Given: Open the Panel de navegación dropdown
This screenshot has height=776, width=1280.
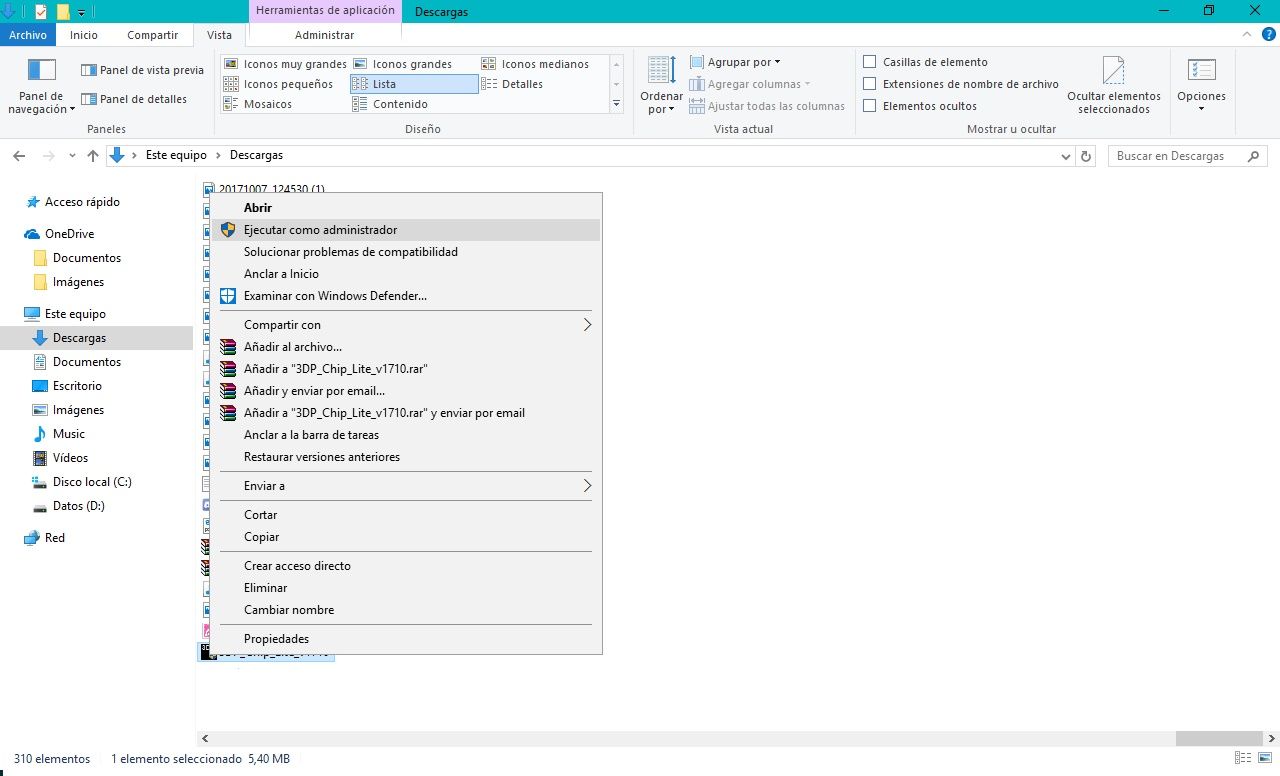Looking at the screenshot, I should click(41, 86).
